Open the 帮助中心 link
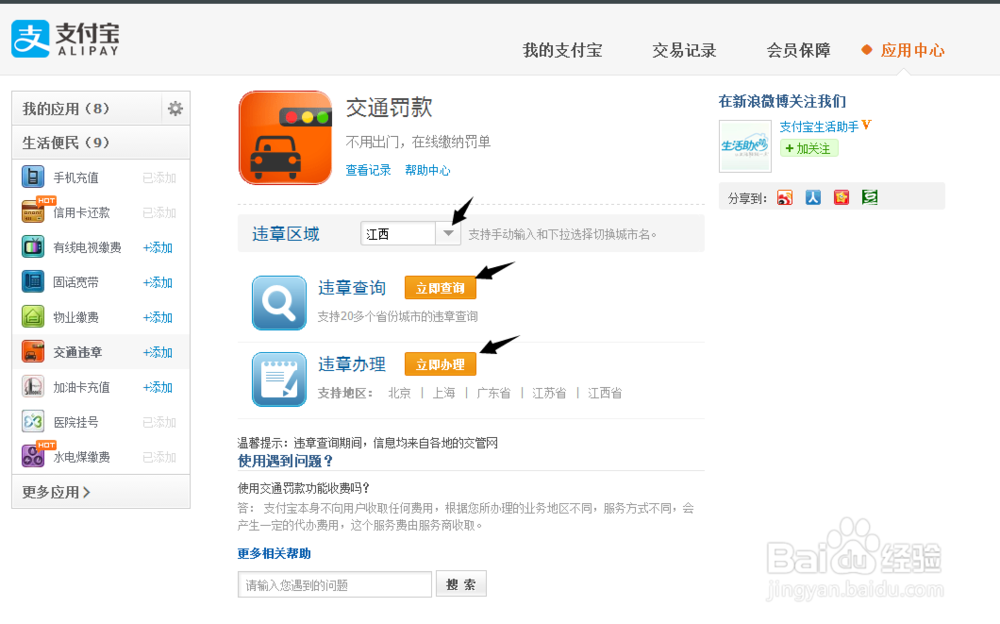Screen dimensions: 1000x624 pyautogui.click(x=427, y=170)
